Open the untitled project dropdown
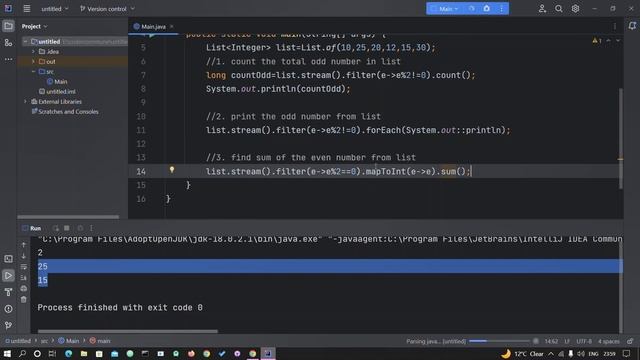This screenshot has height=360, width=640. [55, 9]
